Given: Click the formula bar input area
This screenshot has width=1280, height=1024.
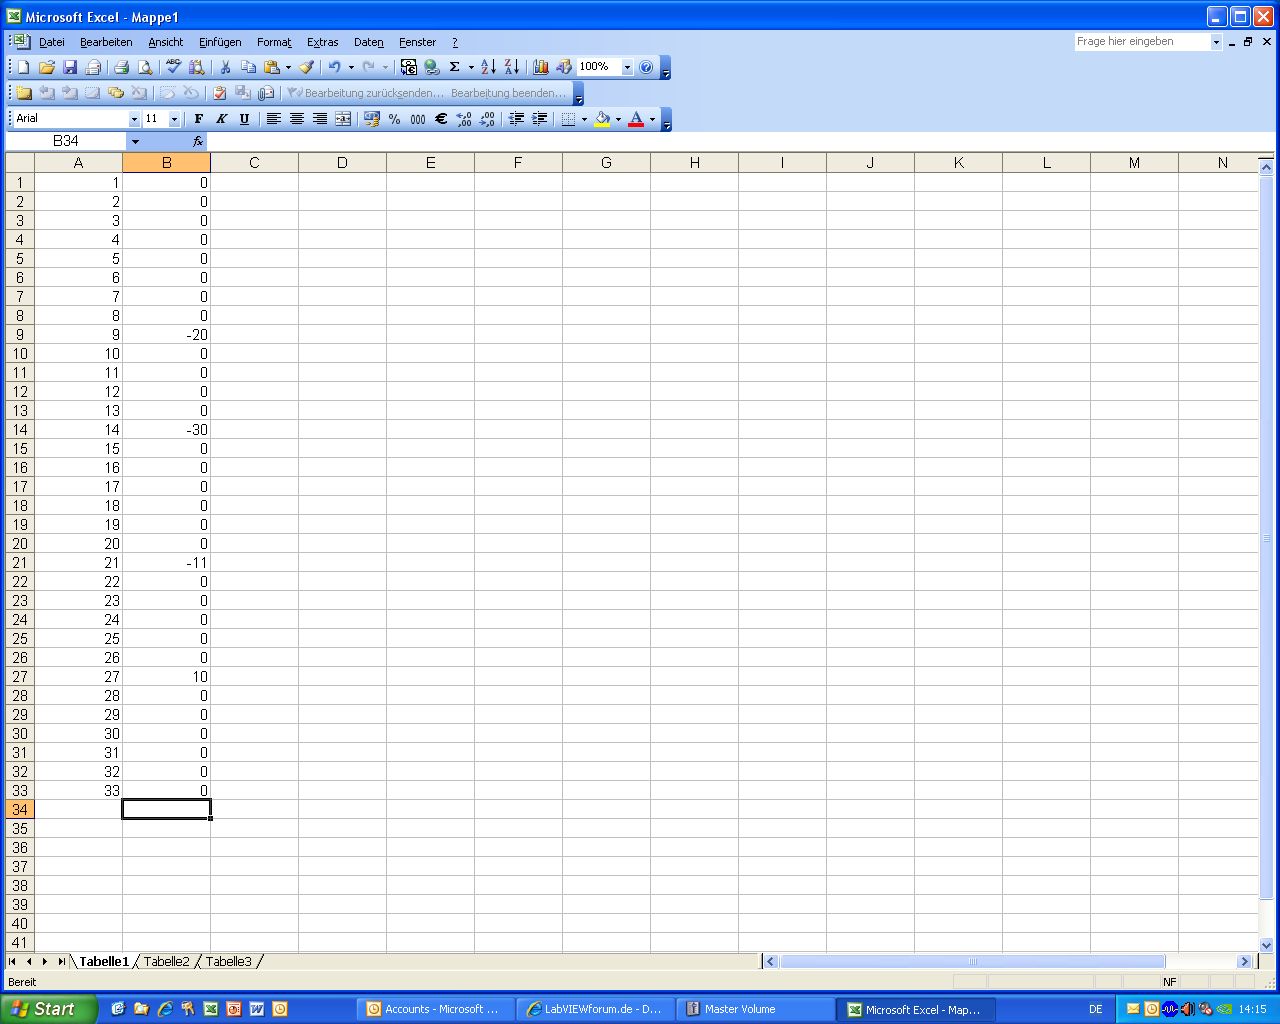Looking at the screenshot, I should 740,142.
